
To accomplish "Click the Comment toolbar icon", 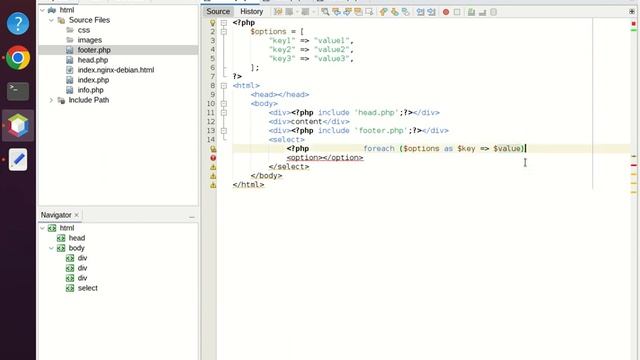I will click(471, 12).
